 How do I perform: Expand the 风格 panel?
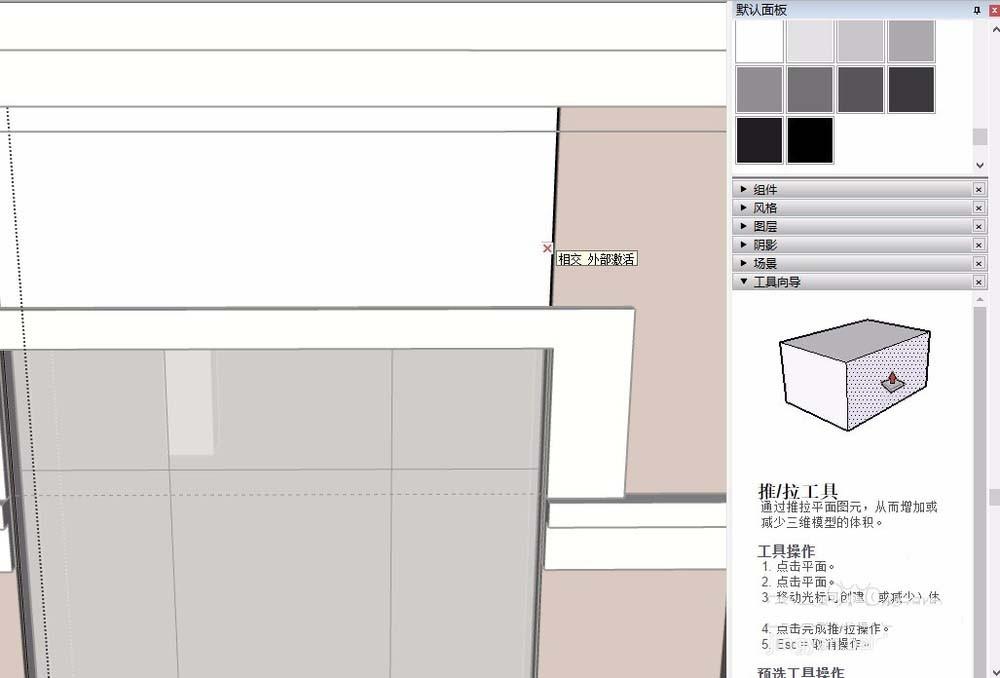pyautogui.click(x=742, y=207)
